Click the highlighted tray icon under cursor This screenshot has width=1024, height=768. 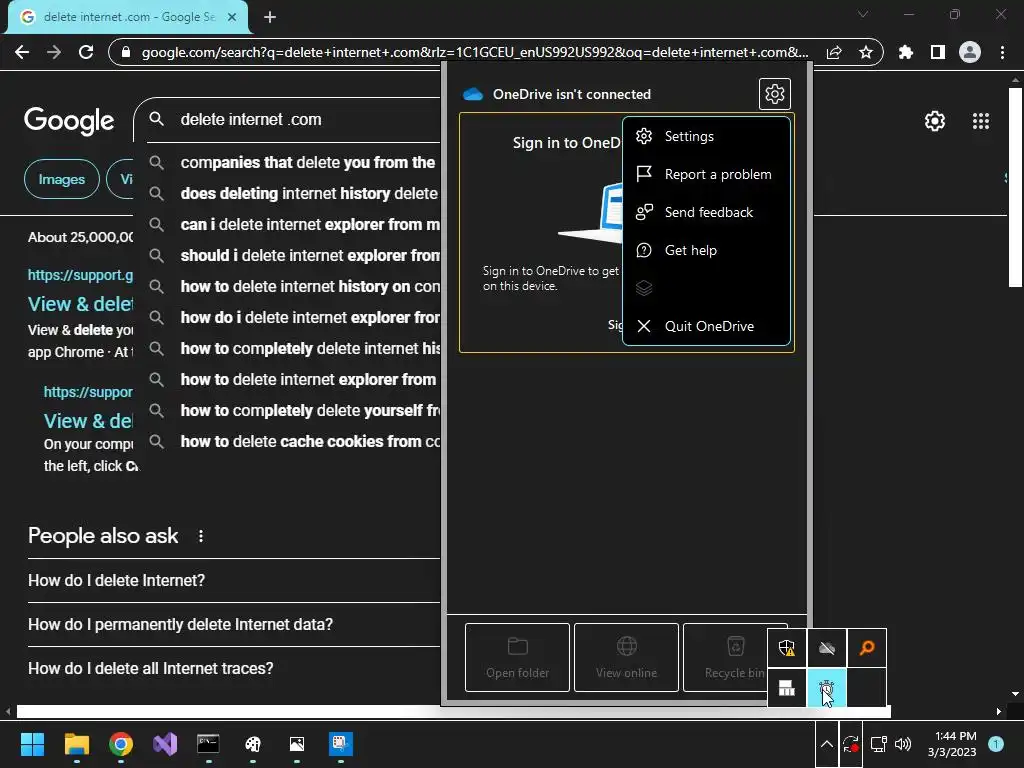tap(827, 688)
